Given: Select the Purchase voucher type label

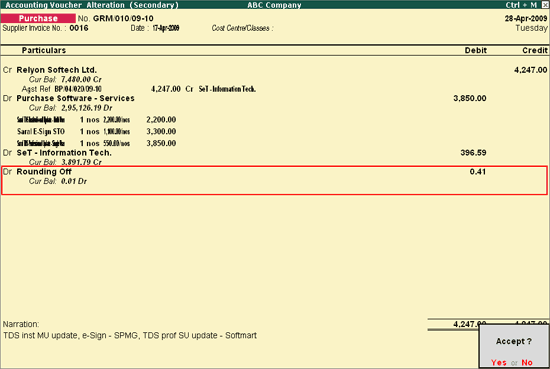Looking at the screenshot, I should [x=38, y=18].
